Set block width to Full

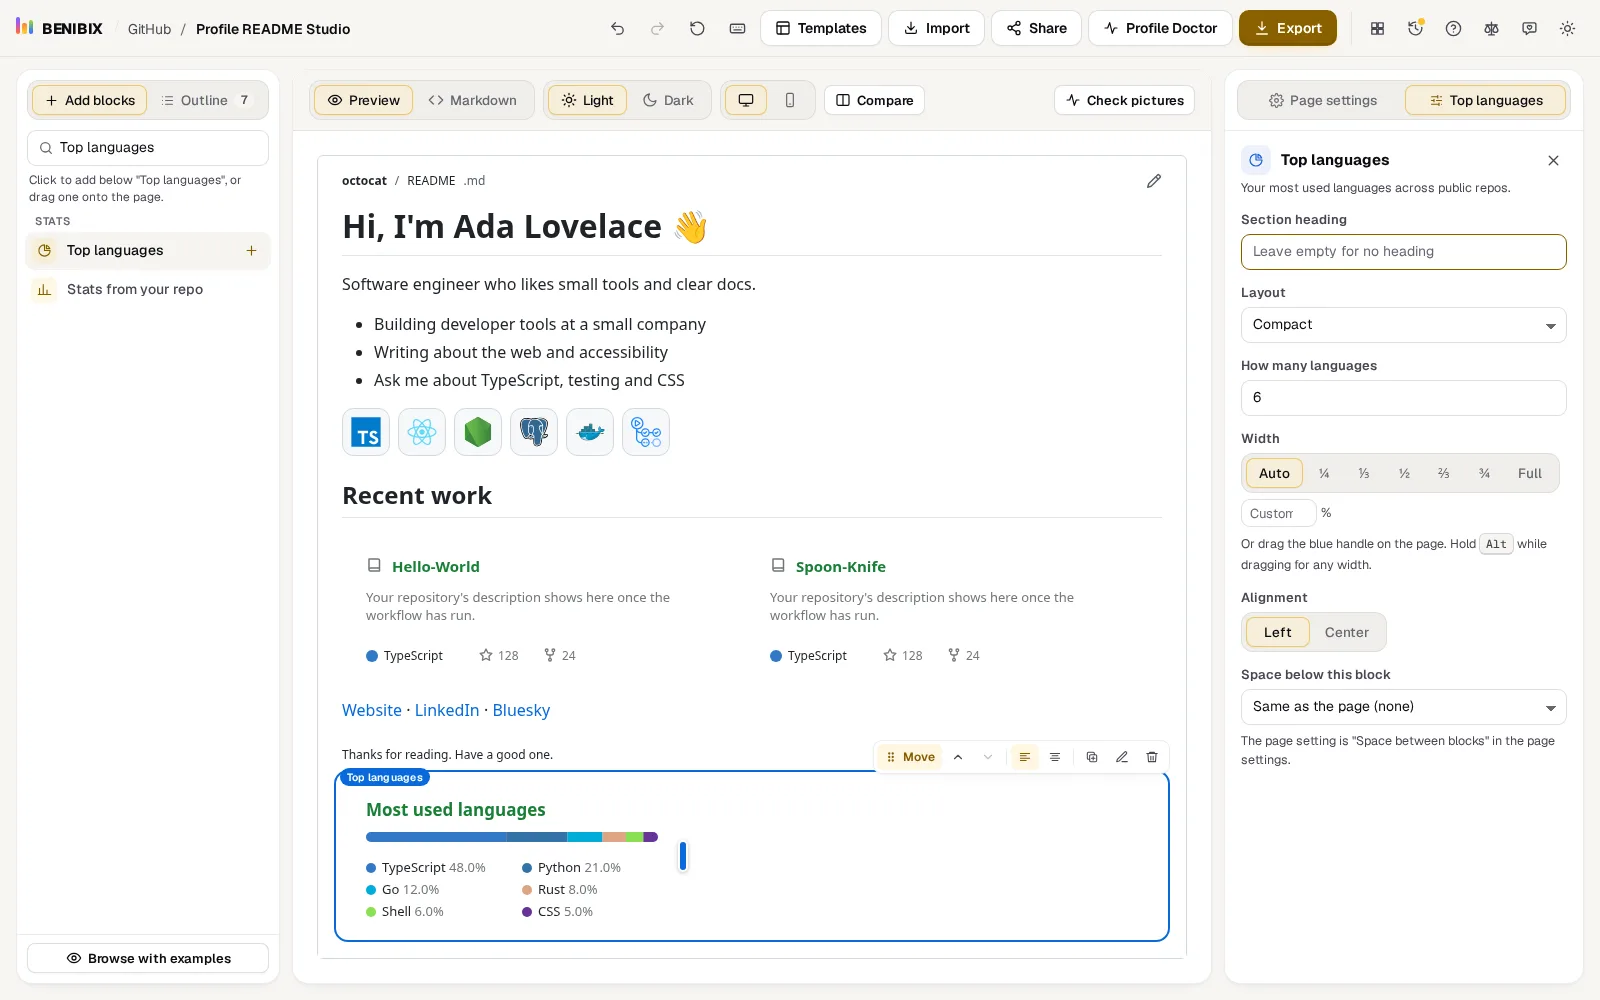(1529, 473)
